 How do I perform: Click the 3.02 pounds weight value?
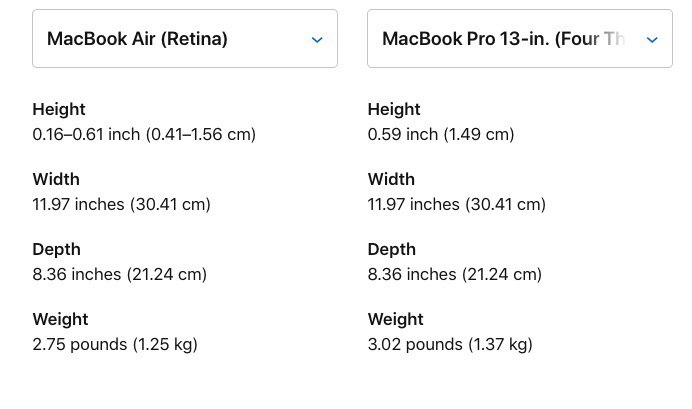click(x=450, y=345)
